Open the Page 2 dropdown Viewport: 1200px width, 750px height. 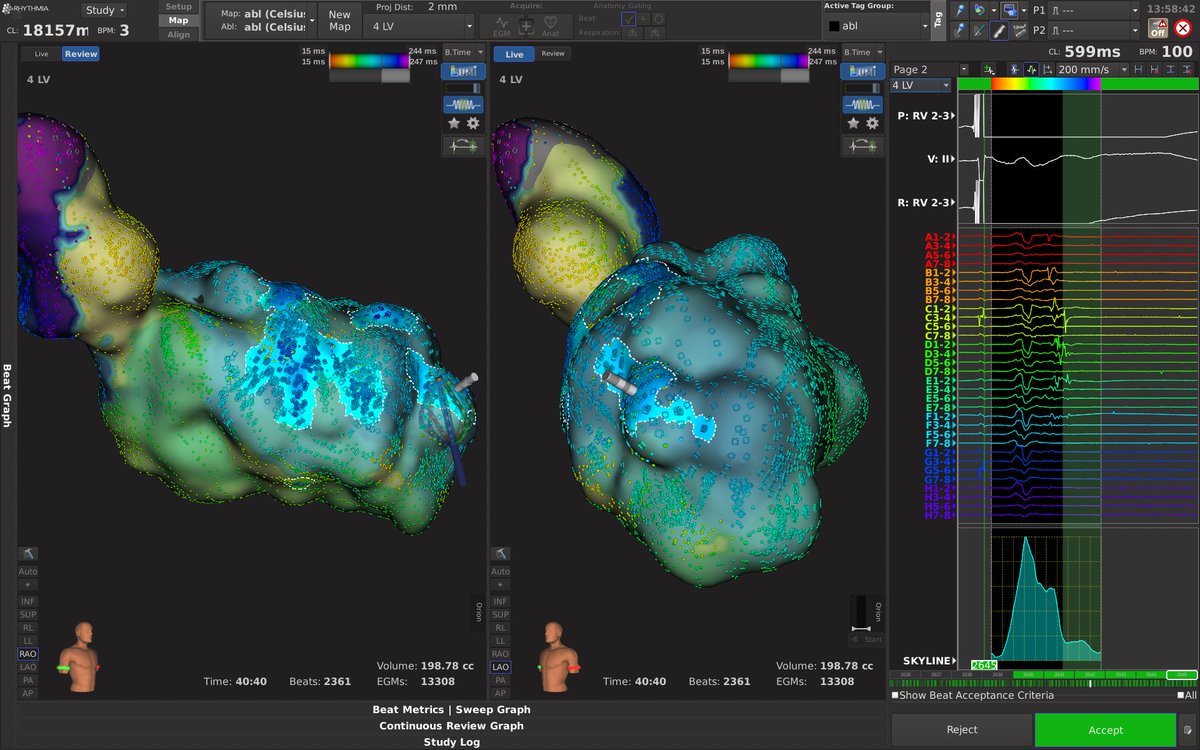[x=930, y=70]
